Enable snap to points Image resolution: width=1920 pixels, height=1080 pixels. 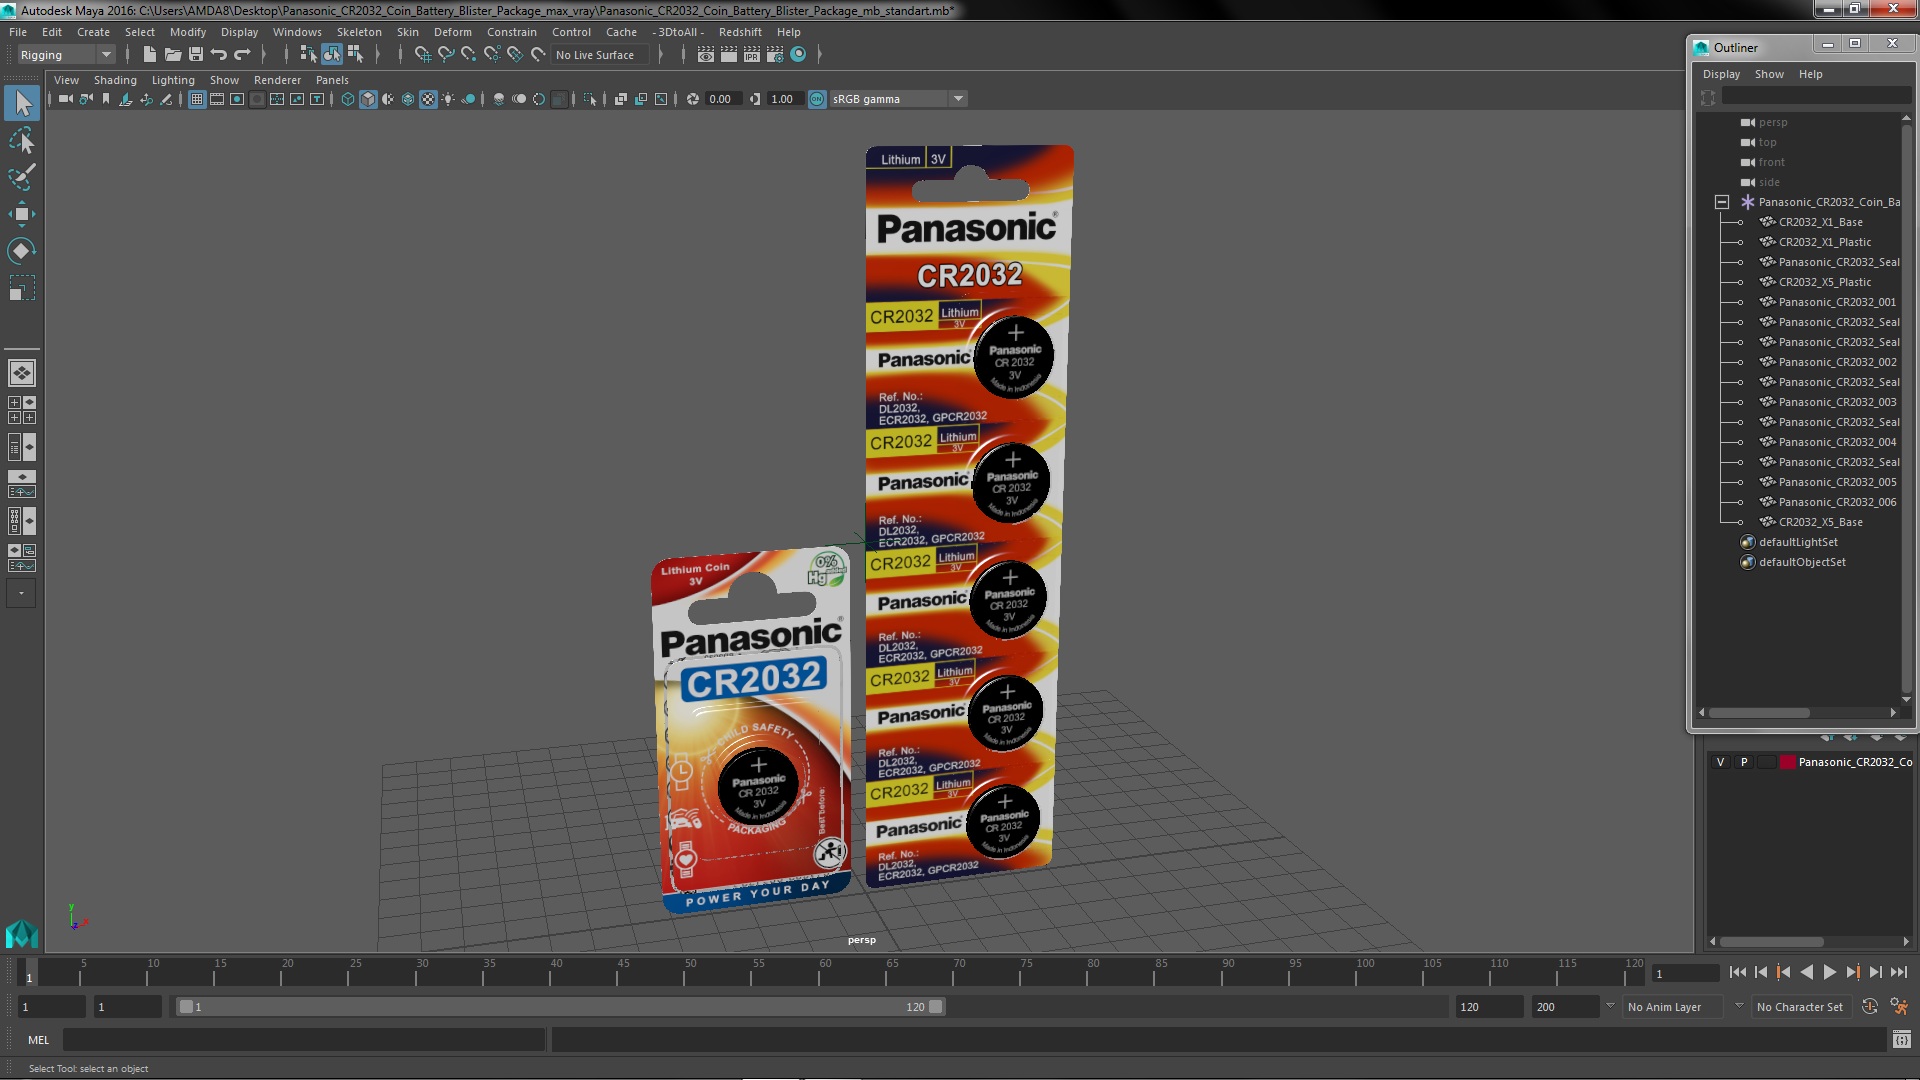(x=468, y=55)
